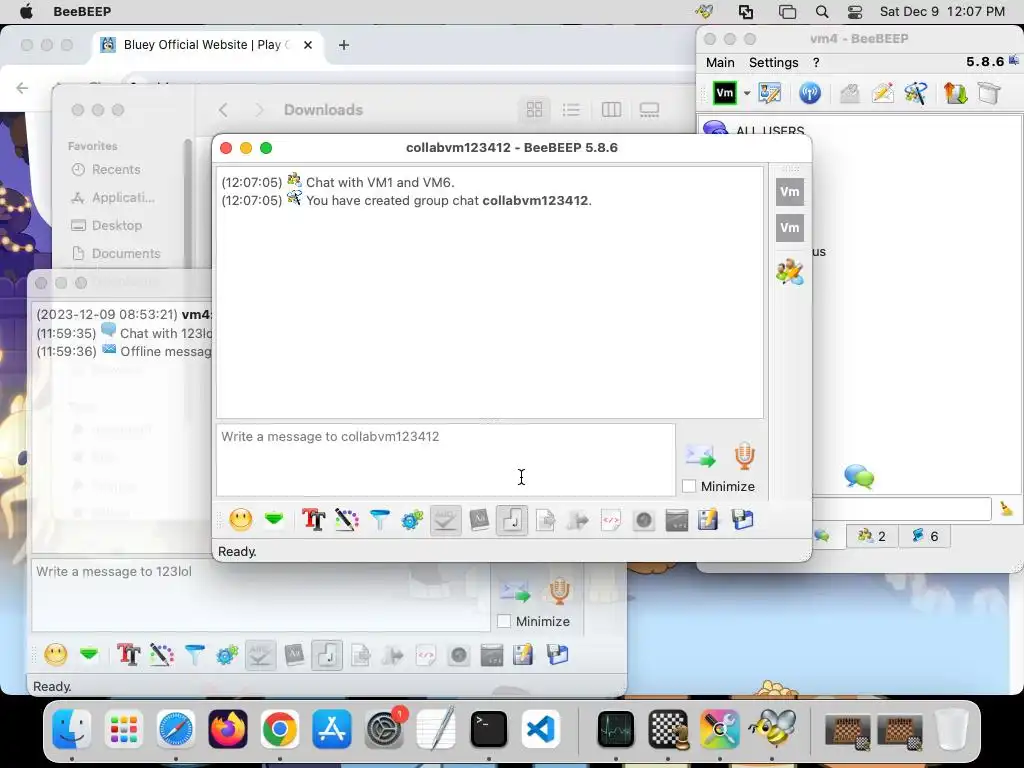Edit your profile icon in vm4 toolbar
1024x768 pixels.
point(770,93)
